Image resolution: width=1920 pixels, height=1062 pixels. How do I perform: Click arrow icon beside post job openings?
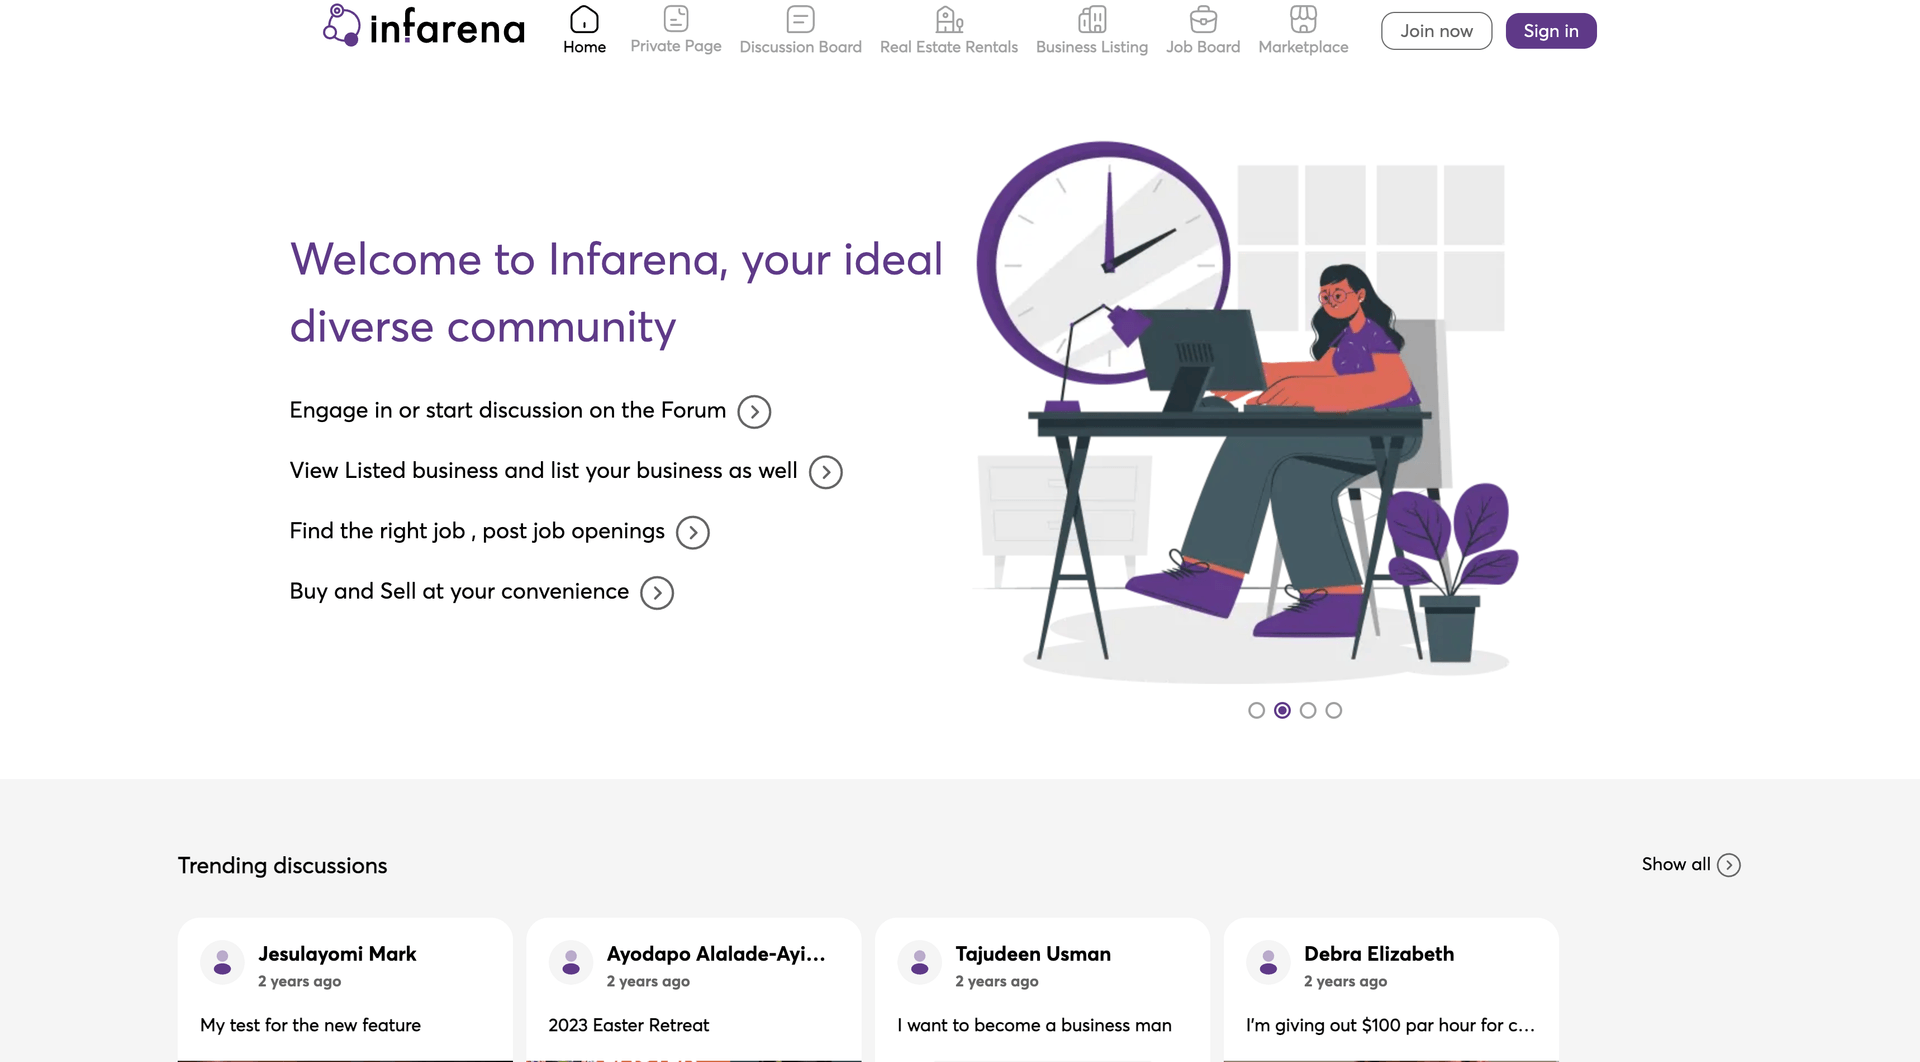tap(693, 533)
